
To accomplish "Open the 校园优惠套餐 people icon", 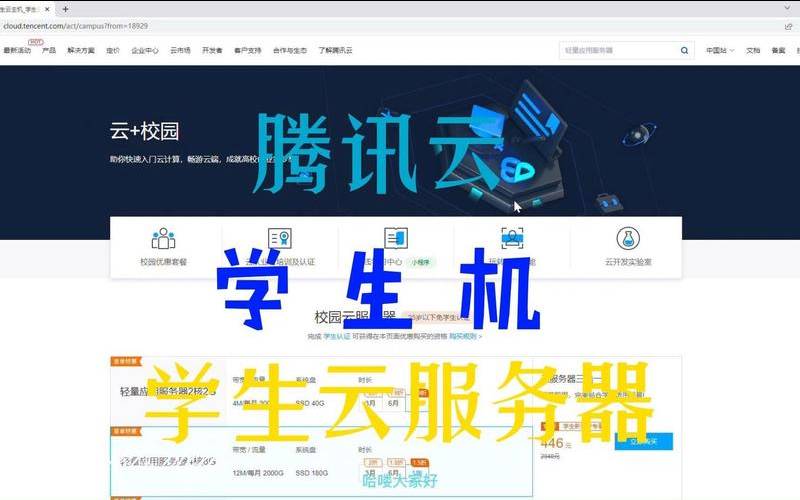I will [163, 238].
